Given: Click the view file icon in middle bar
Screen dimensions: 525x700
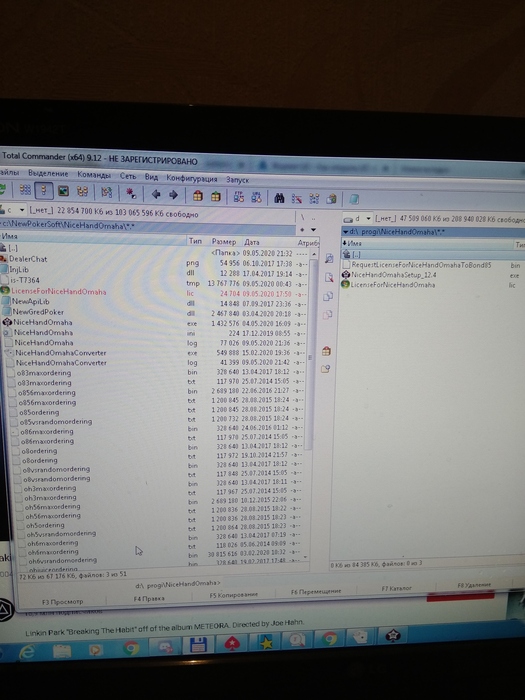Looking at the screenshot, I should pyautogui.click(x=329, y=258).
